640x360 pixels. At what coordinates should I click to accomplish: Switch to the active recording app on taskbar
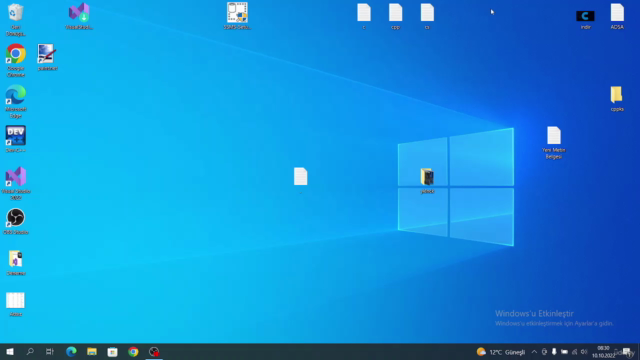[x=154, y=352]
